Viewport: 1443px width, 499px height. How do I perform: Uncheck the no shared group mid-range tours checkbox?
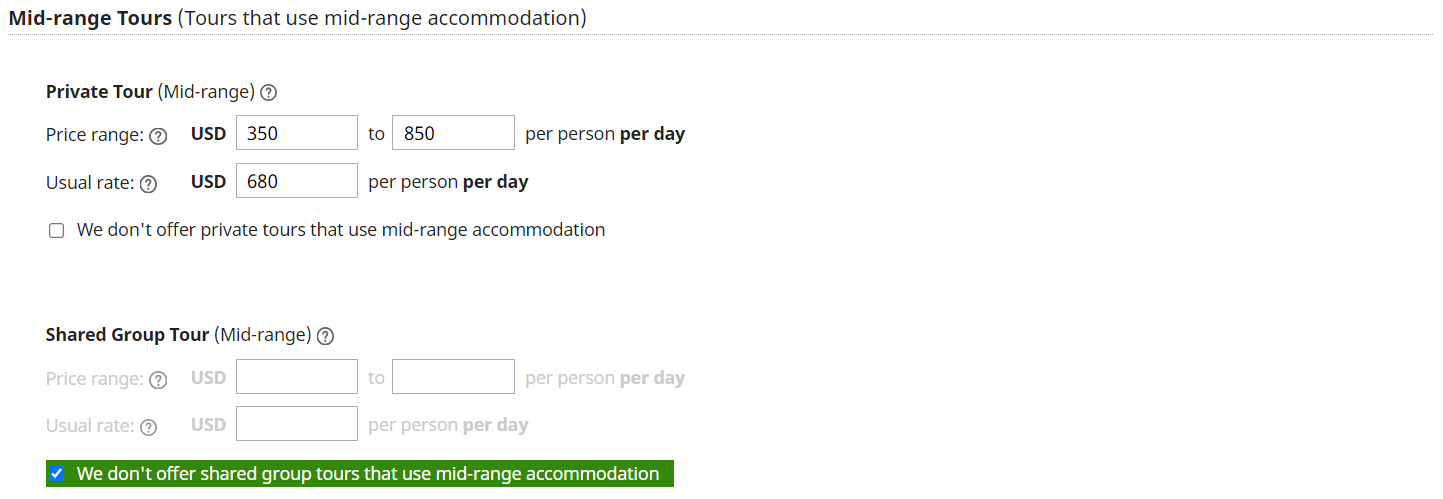57,474
